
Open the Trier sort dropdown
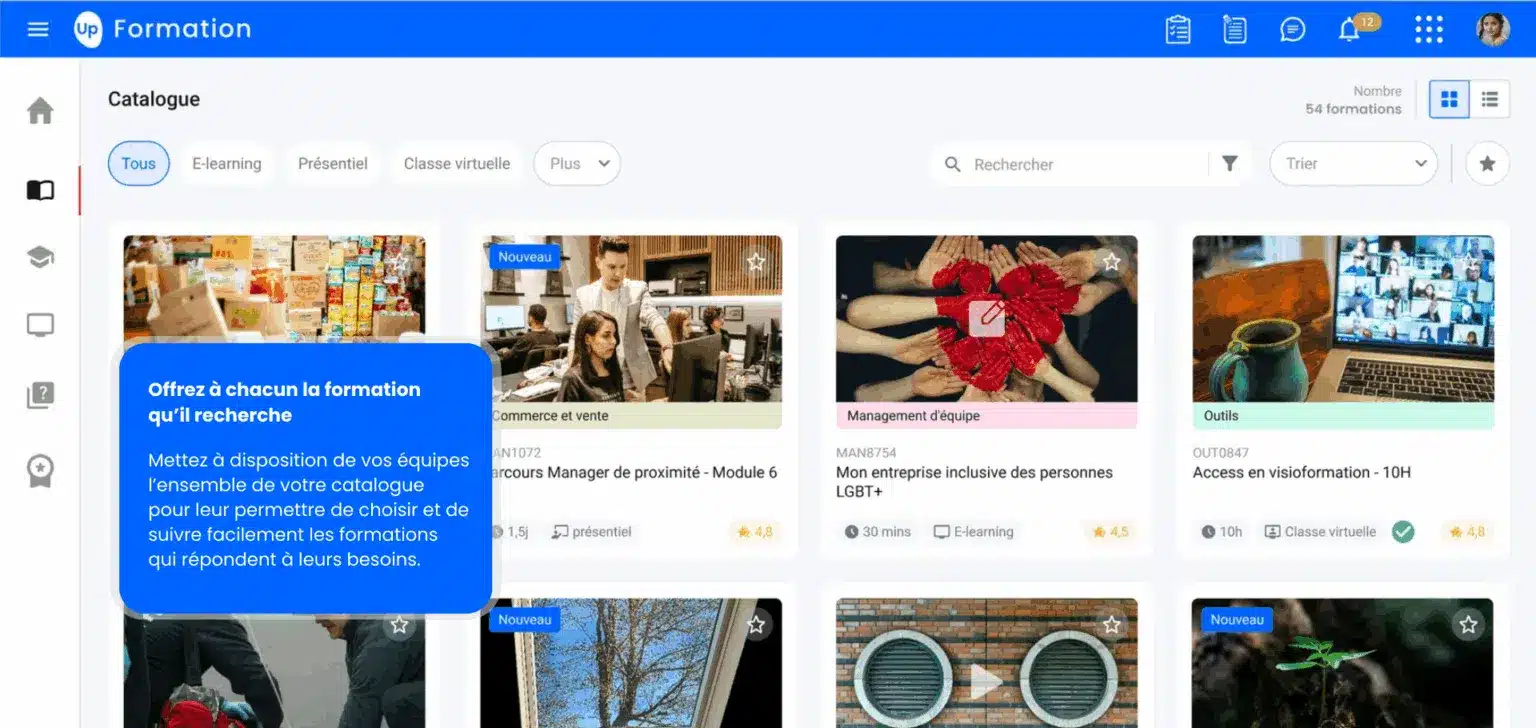coord(1353,164)
